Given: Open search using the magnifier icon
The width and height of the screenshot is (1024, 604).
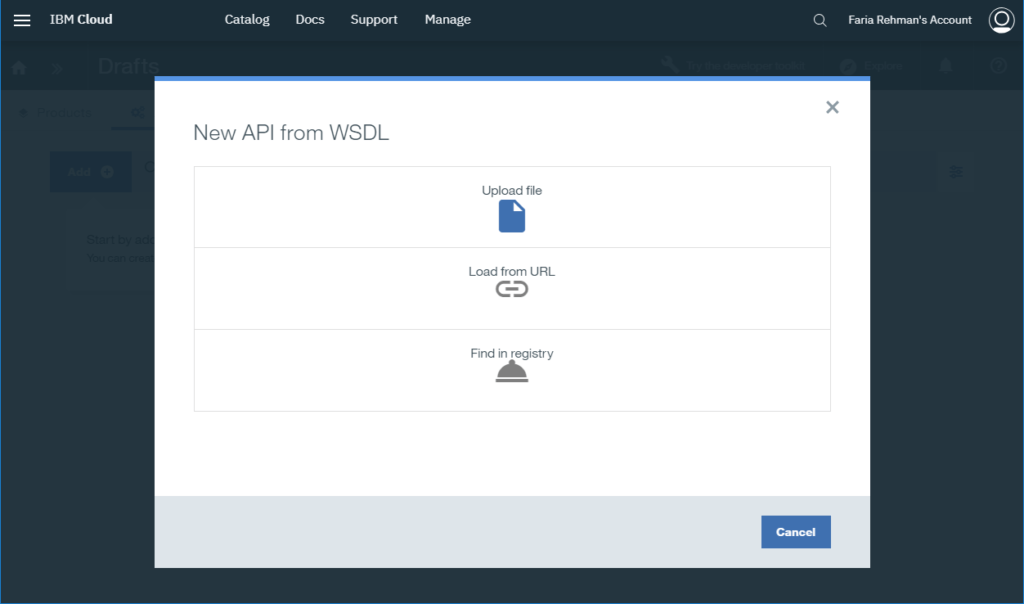Looking at the screenshot, I should coord(819,19).
